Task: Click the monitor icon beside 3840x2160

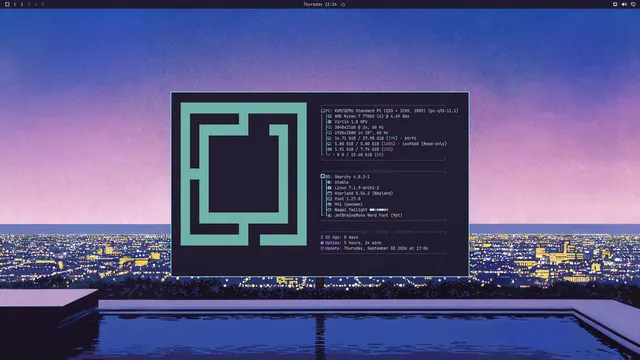Action: point(329,127)
